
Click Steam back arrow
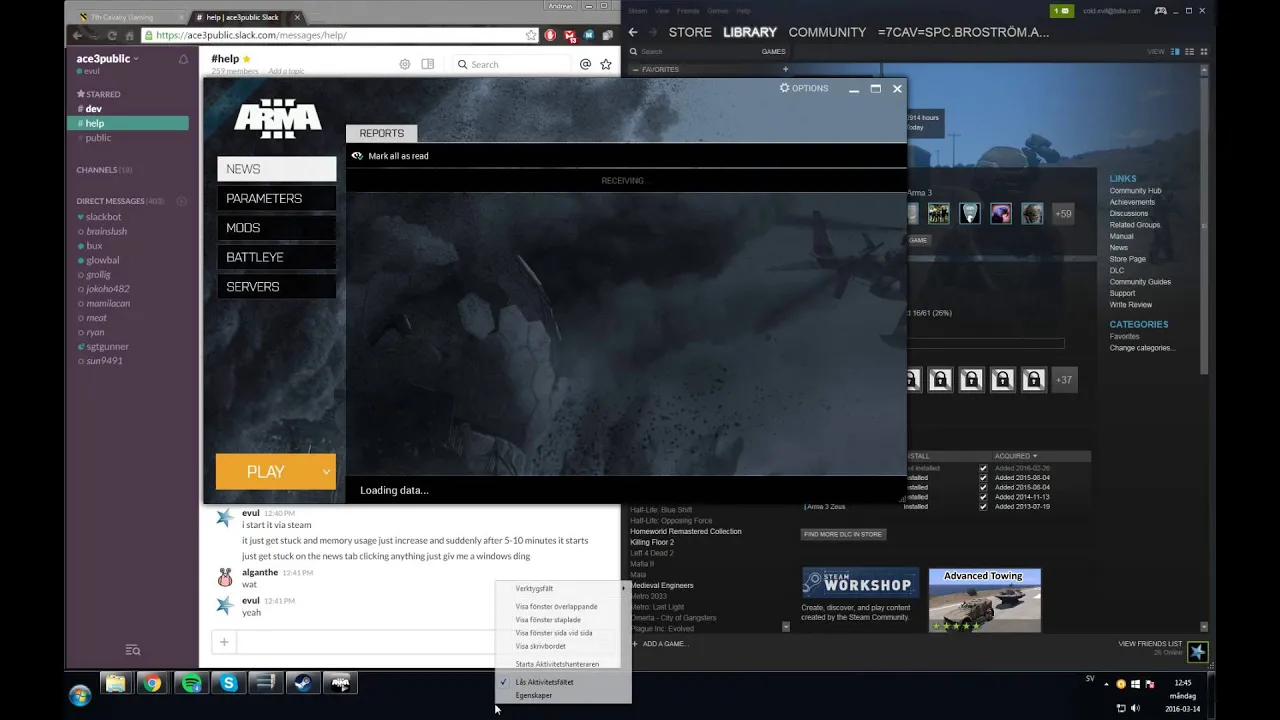click(632, 32)
